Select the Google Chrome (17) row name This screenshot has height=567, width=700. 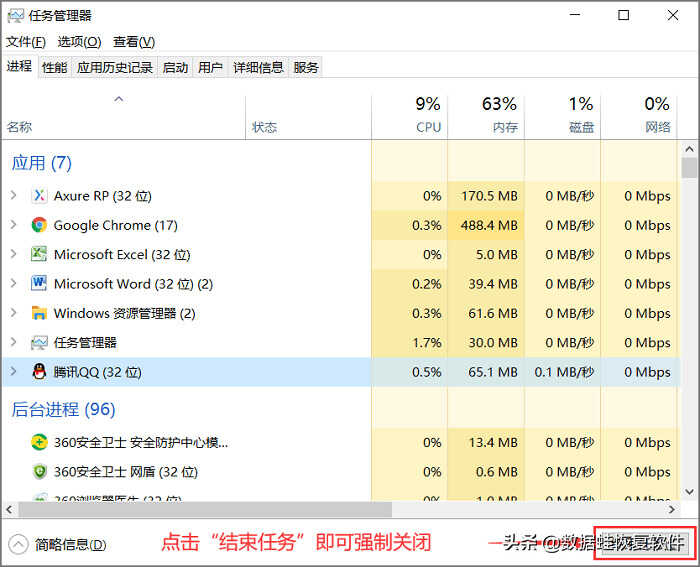(x=116, y=225)
